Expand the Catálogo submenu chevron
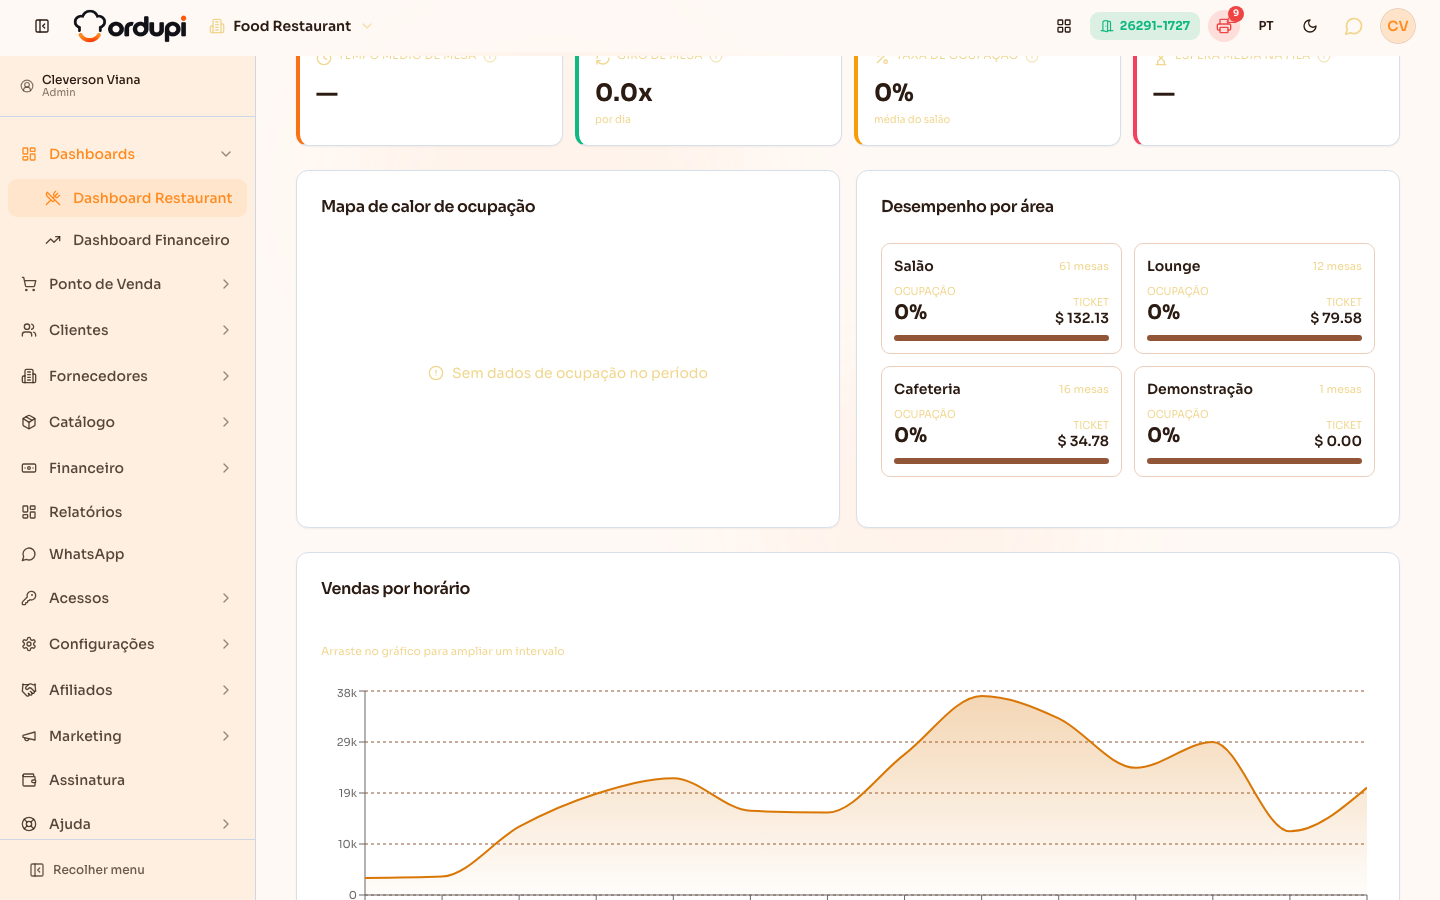Image resolution: width=1440 pixels, height=900 pixels. pos(226,422)
